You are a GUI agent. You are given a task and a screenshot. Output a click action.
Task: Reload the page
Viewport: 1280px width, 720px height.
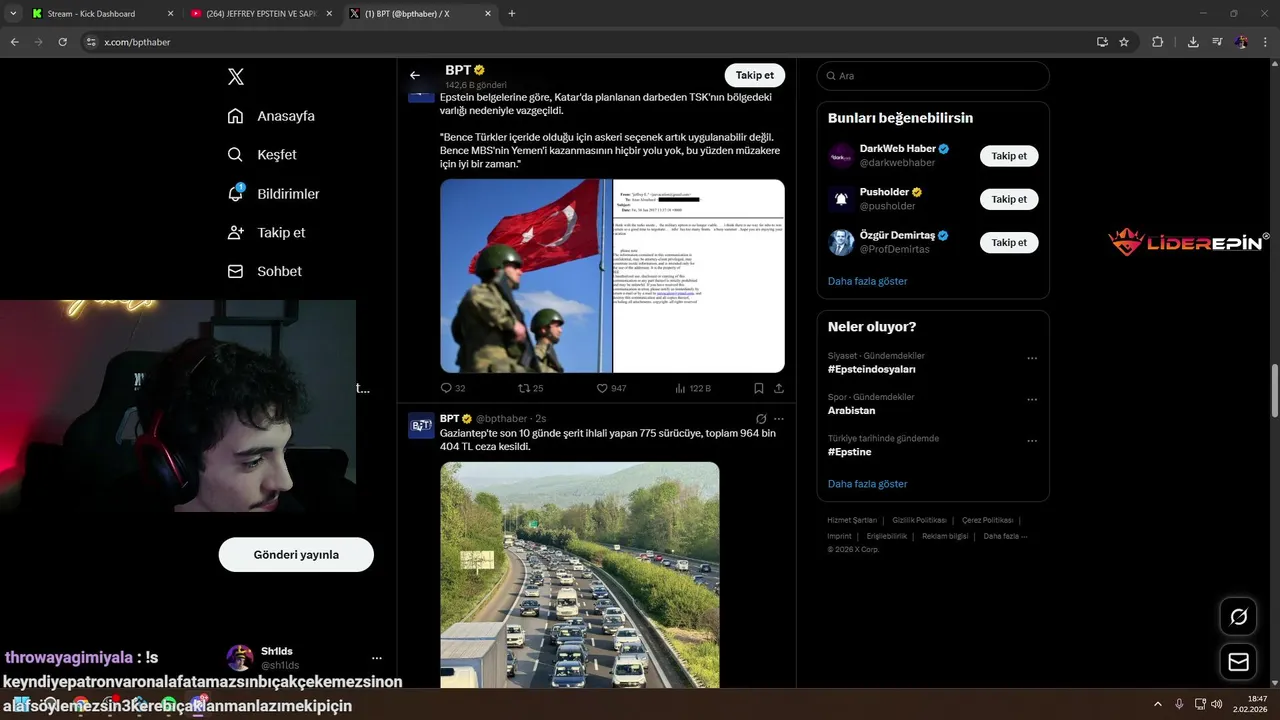click(63, 42)
